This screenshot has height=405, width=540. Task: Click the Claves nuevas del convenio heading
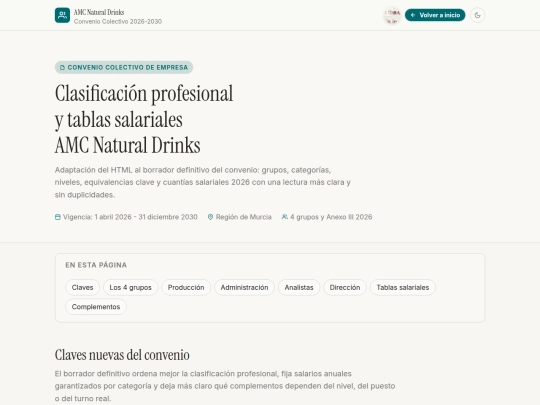point(122,355)
